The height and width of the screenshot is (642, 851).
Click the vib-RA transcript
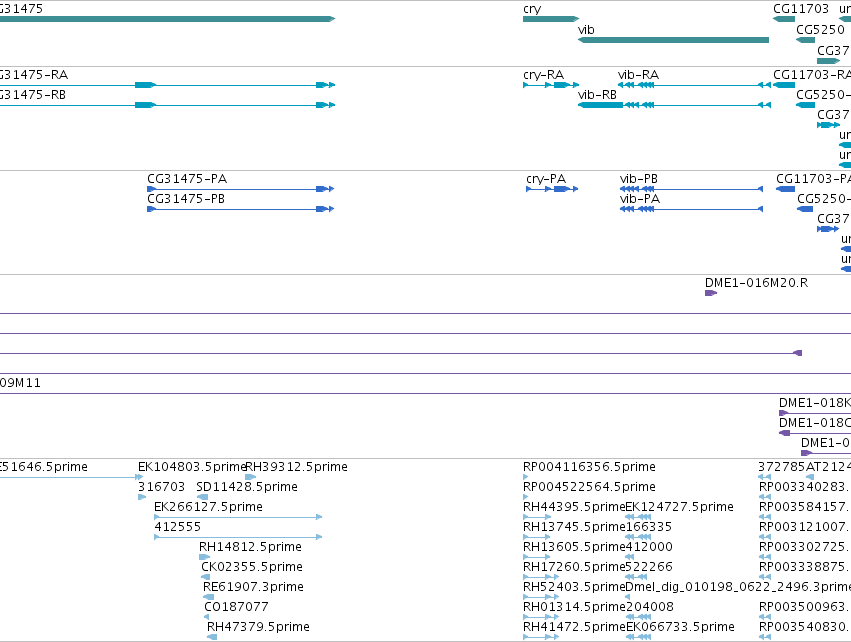[x=694, y=85]
